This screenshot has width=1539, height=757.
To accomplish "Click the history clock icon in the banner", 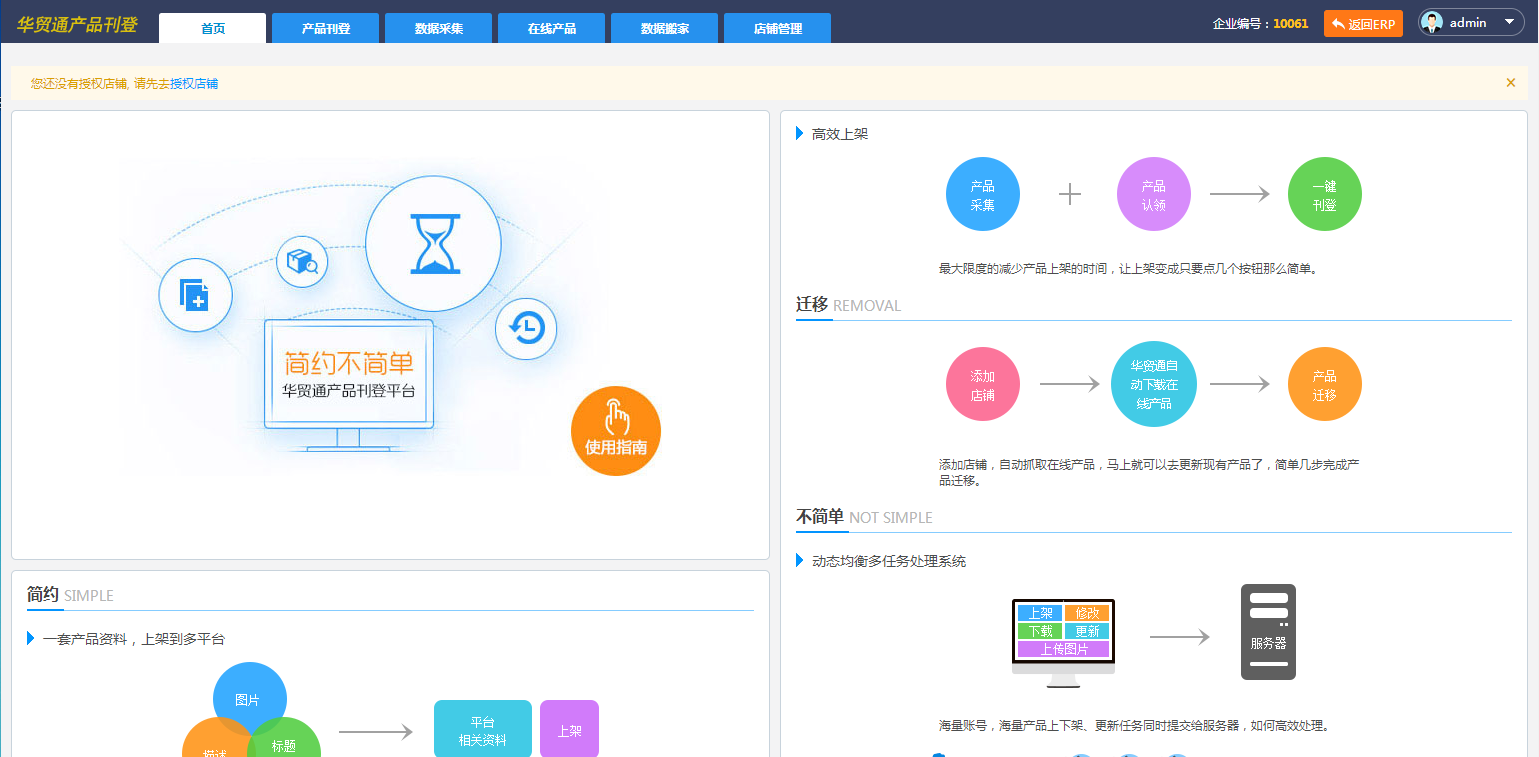I will 526,328.
